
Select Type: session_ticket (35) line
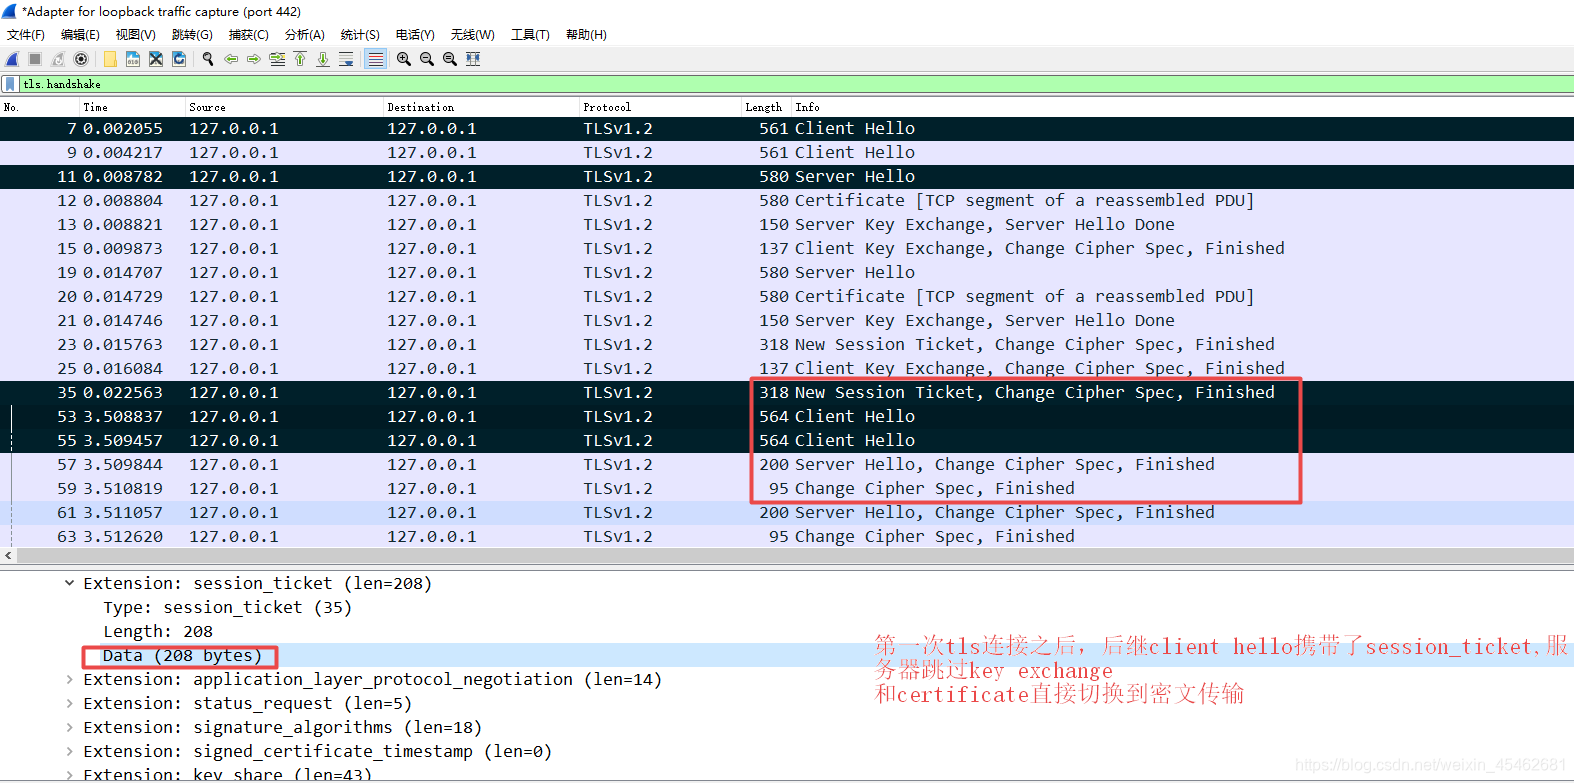(227, 607)
